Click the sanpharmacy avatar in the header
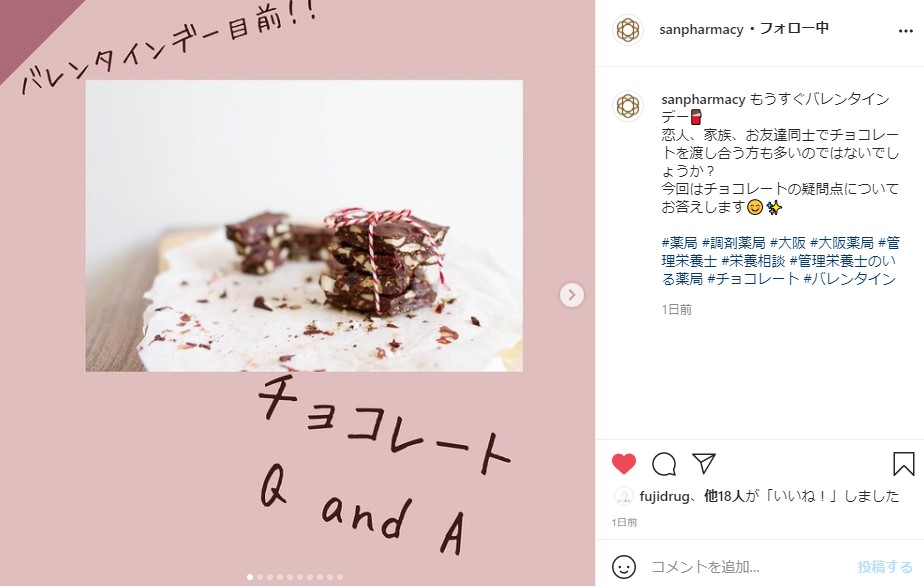The width and height of the screenshot is (924, 586). pyautogui.click(x=628, y=29)
